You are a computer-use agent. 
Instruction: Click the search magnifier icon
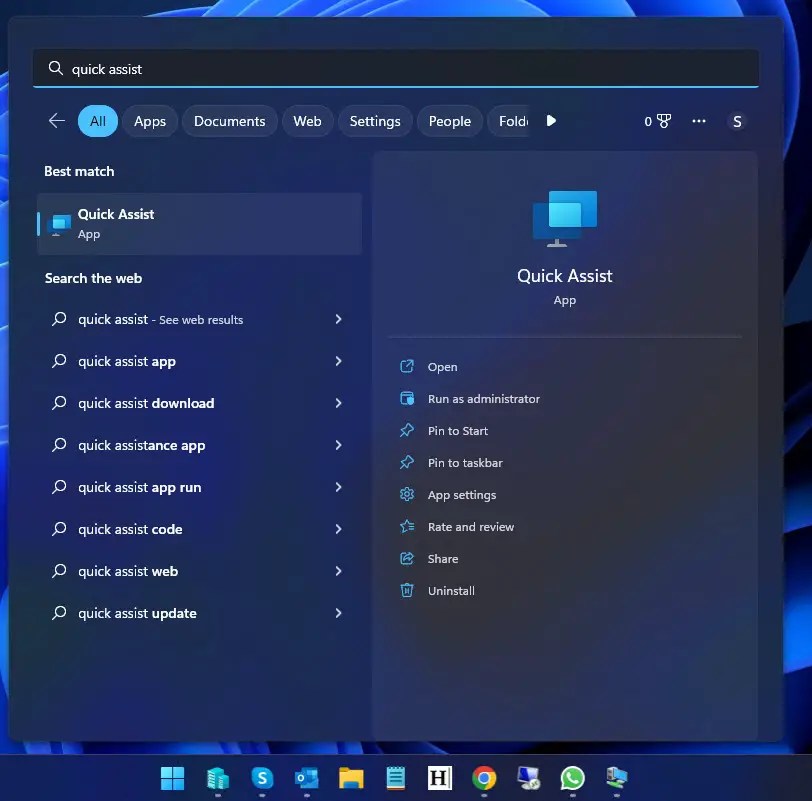click(x=55, y=68)
